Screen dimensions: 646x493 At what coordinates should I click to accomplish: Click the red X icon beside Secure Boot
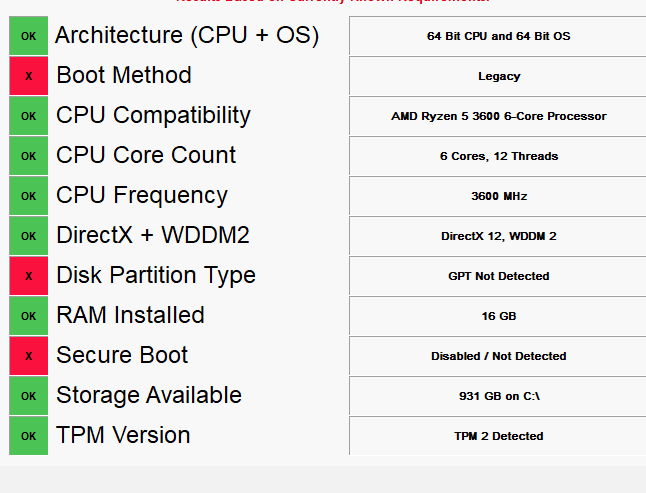pos(28,355)
